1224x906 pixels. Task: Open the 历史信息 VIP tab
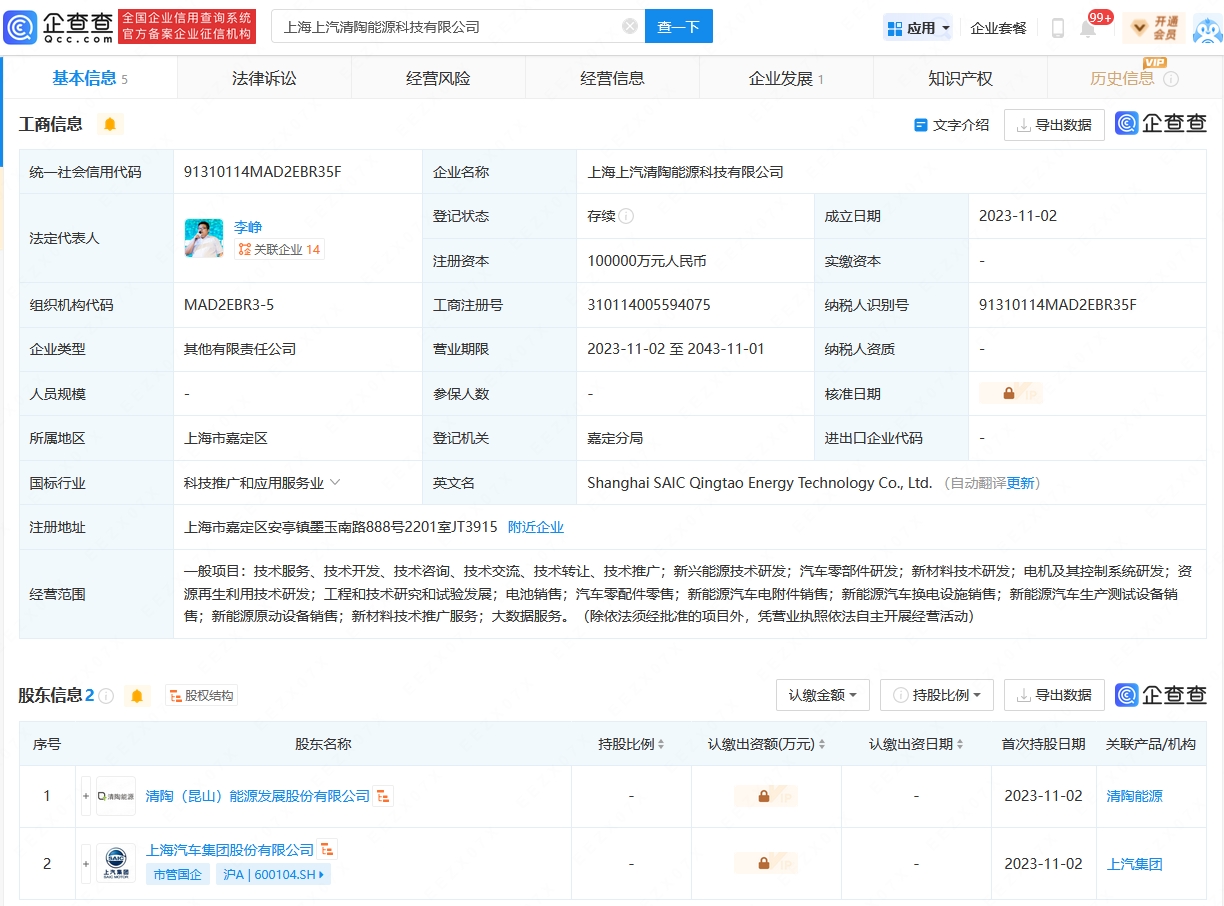(x=1134, y=78)
